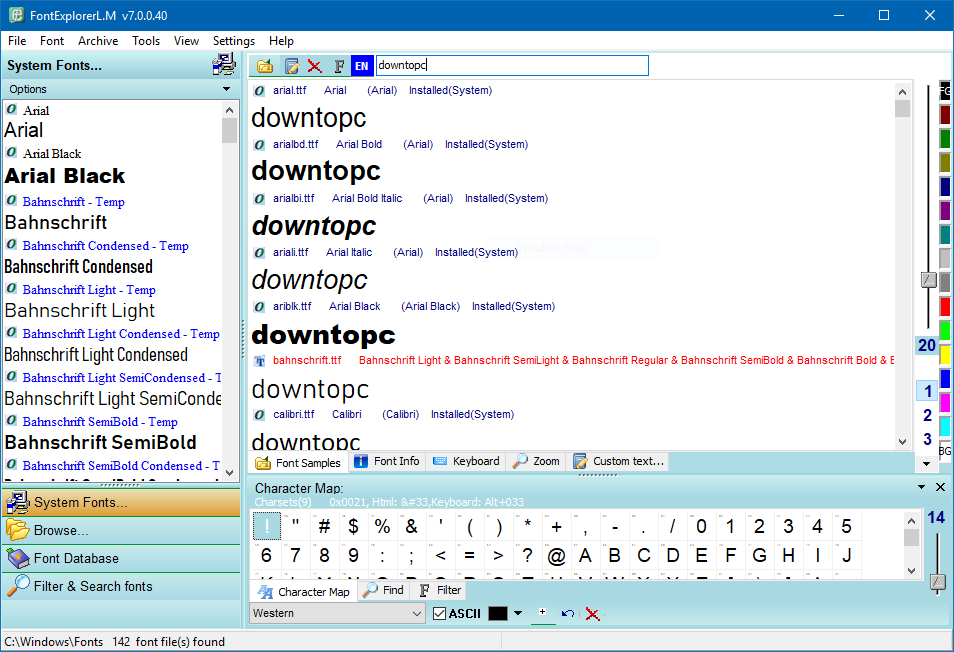Open the Character Map panel menu arrow
954x652 pixels.
(921, 487)
